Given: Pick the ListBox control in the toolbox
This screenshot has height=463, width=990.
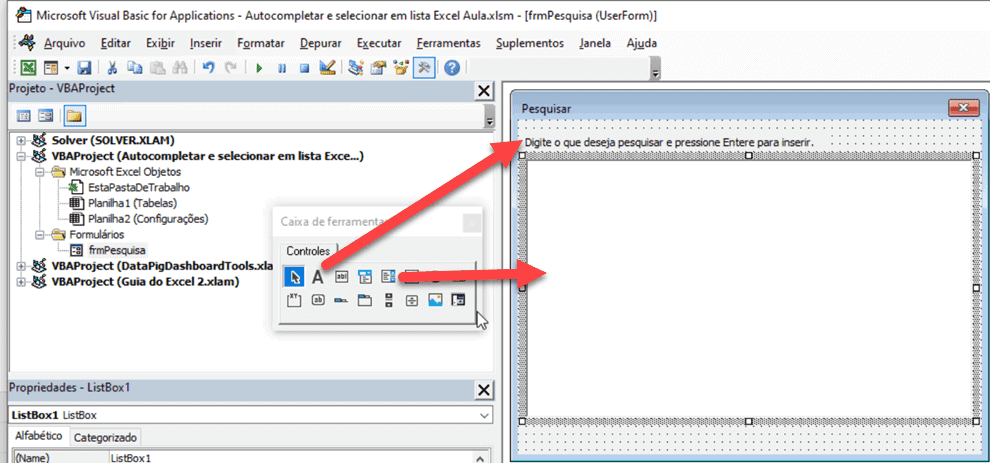Looking at the screenshot, I should [388, 277].
